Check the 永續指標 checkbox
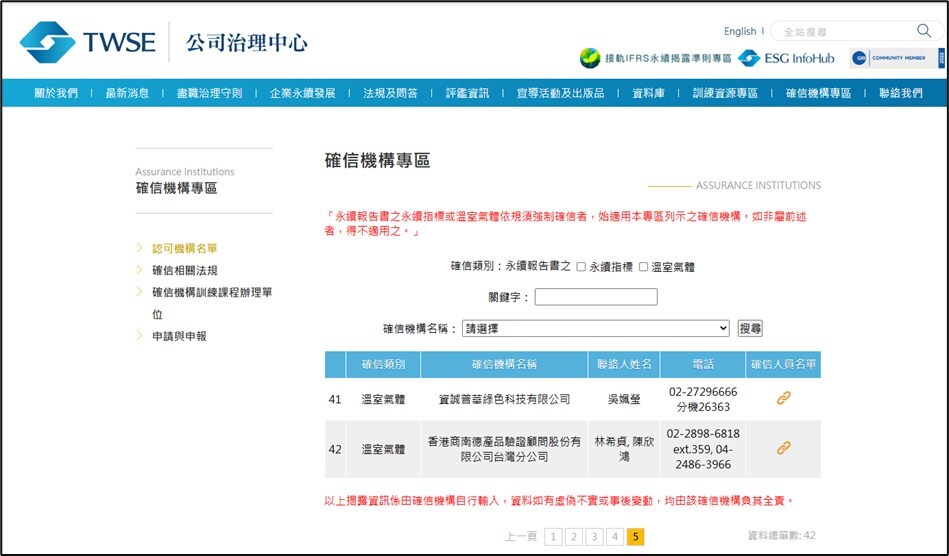This screenshot has width=949, height=556. 581,267
